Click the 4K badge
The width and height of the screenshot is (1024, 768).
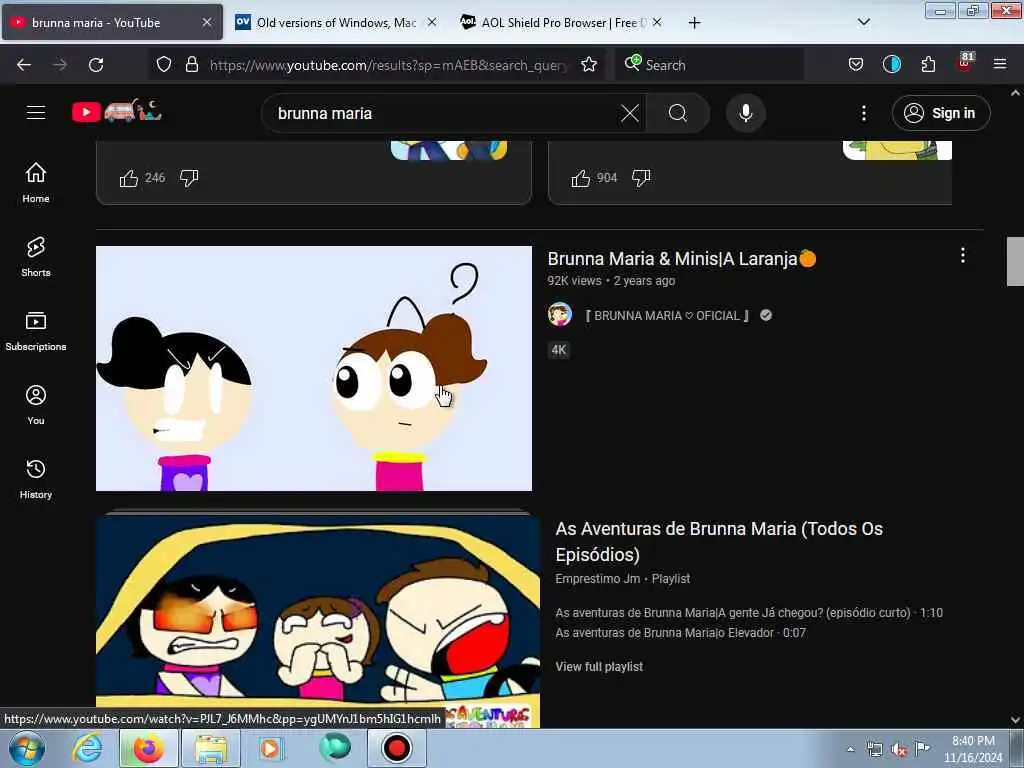click(558, 349)
